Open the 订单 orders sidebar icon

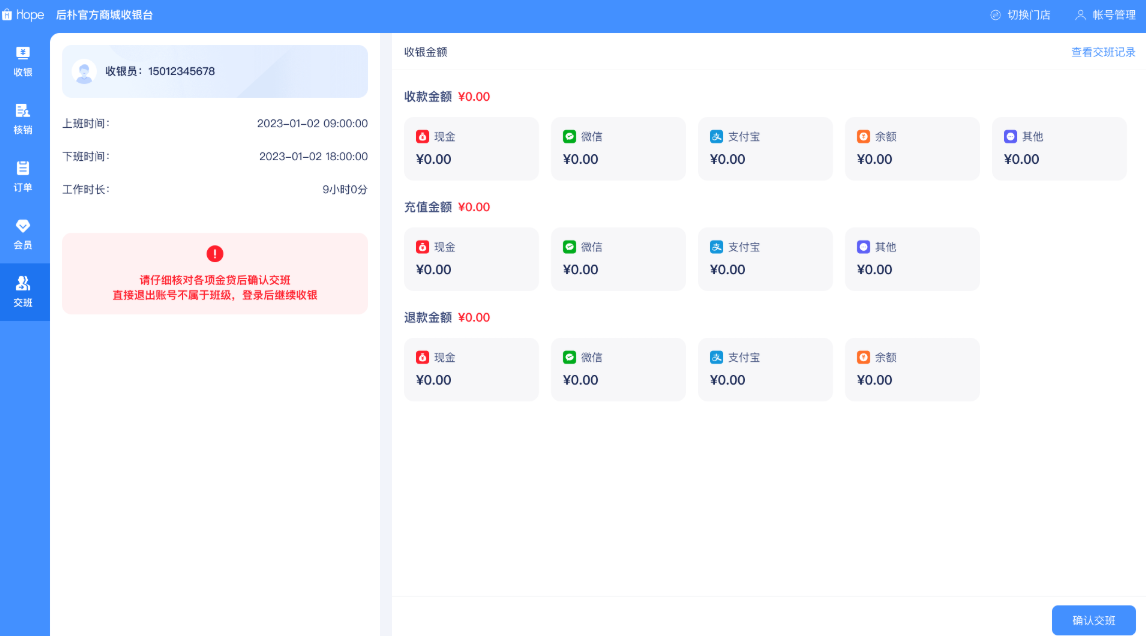[23, 169]
